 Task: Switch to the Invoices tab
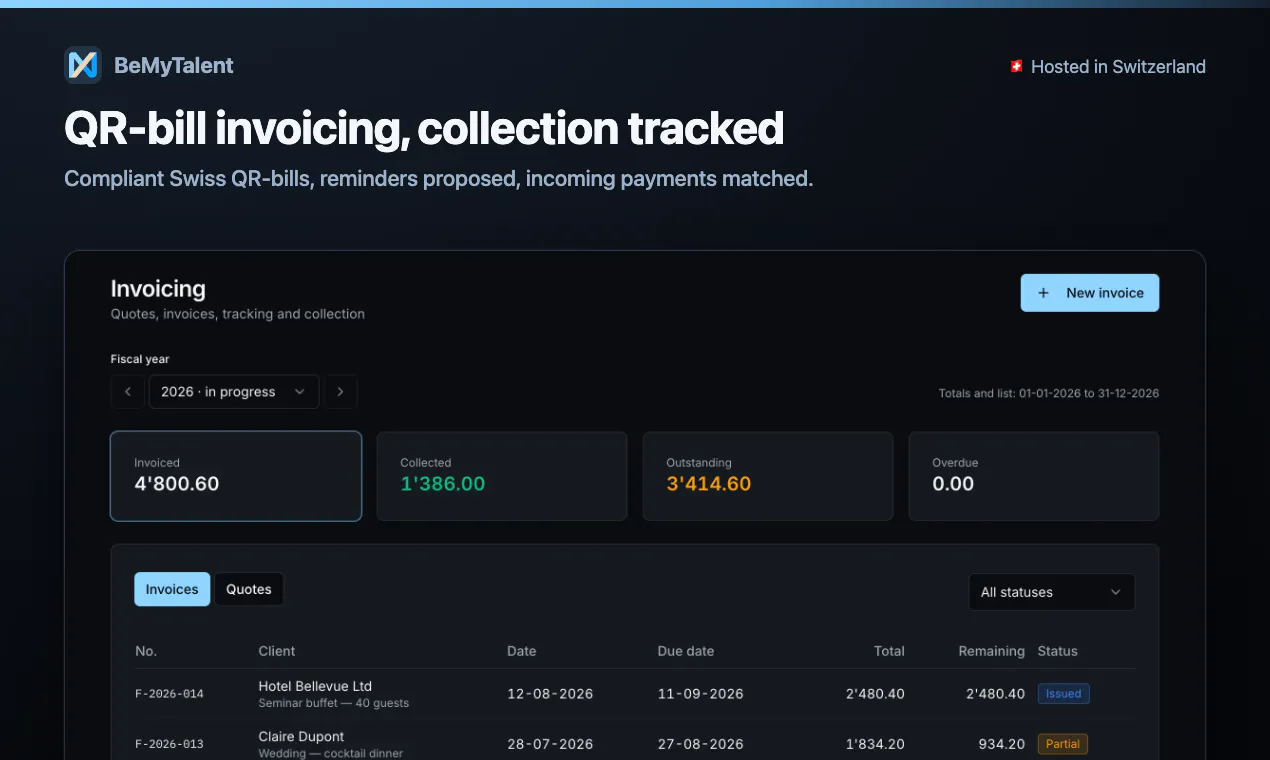tap(172, 589)
